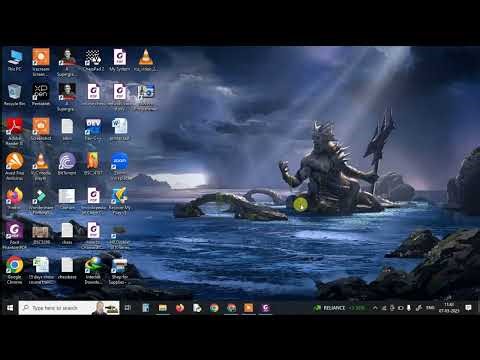Launch the Recover My Files shortcut
The height and width of the screenshot is (360, 480).
pos(119,201)
